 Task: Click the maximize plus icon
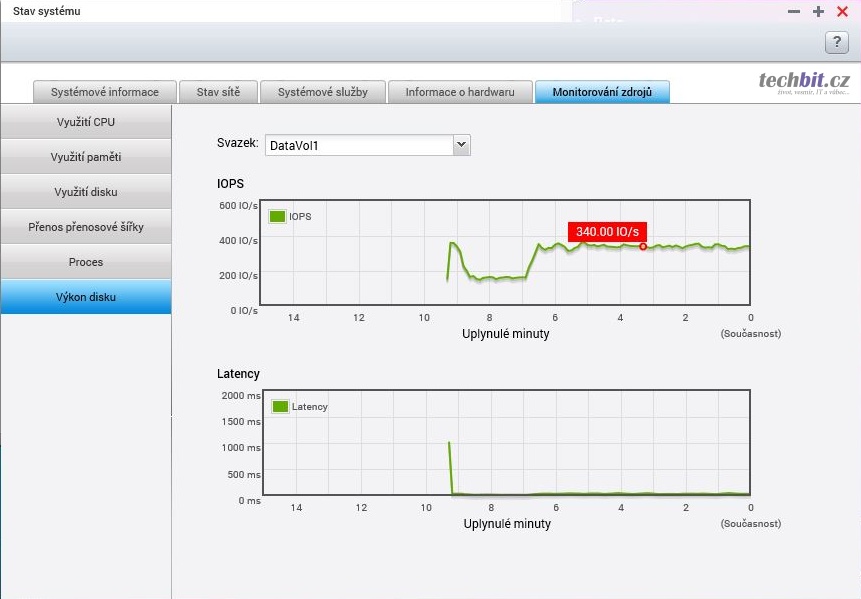[x=818, y=11]
